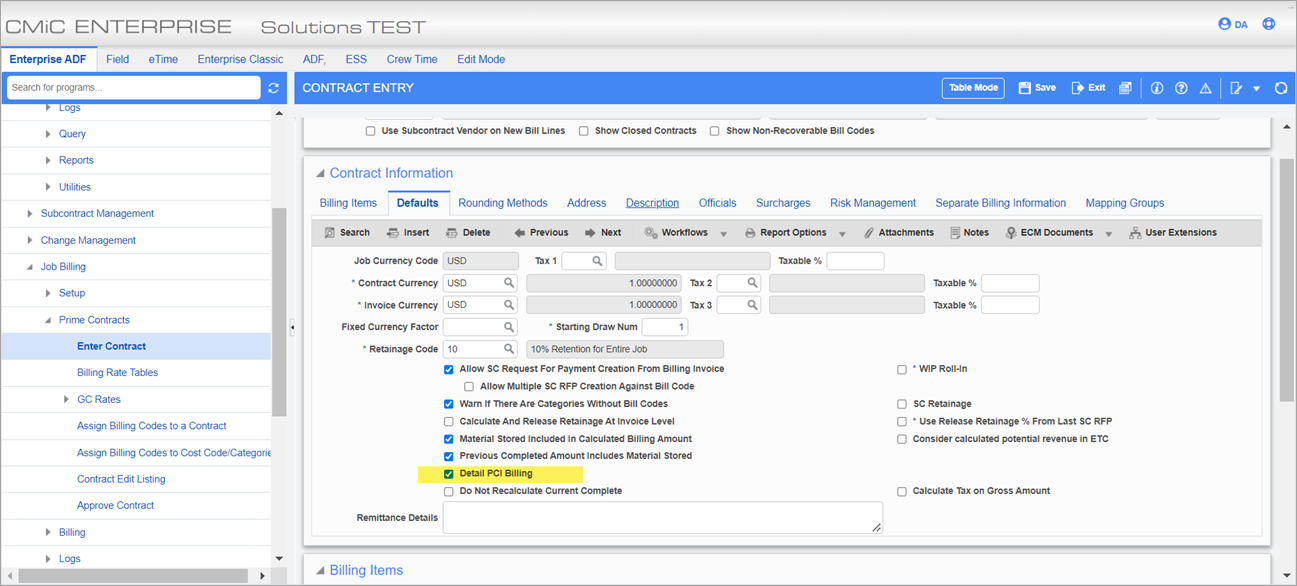Viewport: 1297px width, 586px height.
Task: Click the Delete toolbar item
Action: point(468,232)
